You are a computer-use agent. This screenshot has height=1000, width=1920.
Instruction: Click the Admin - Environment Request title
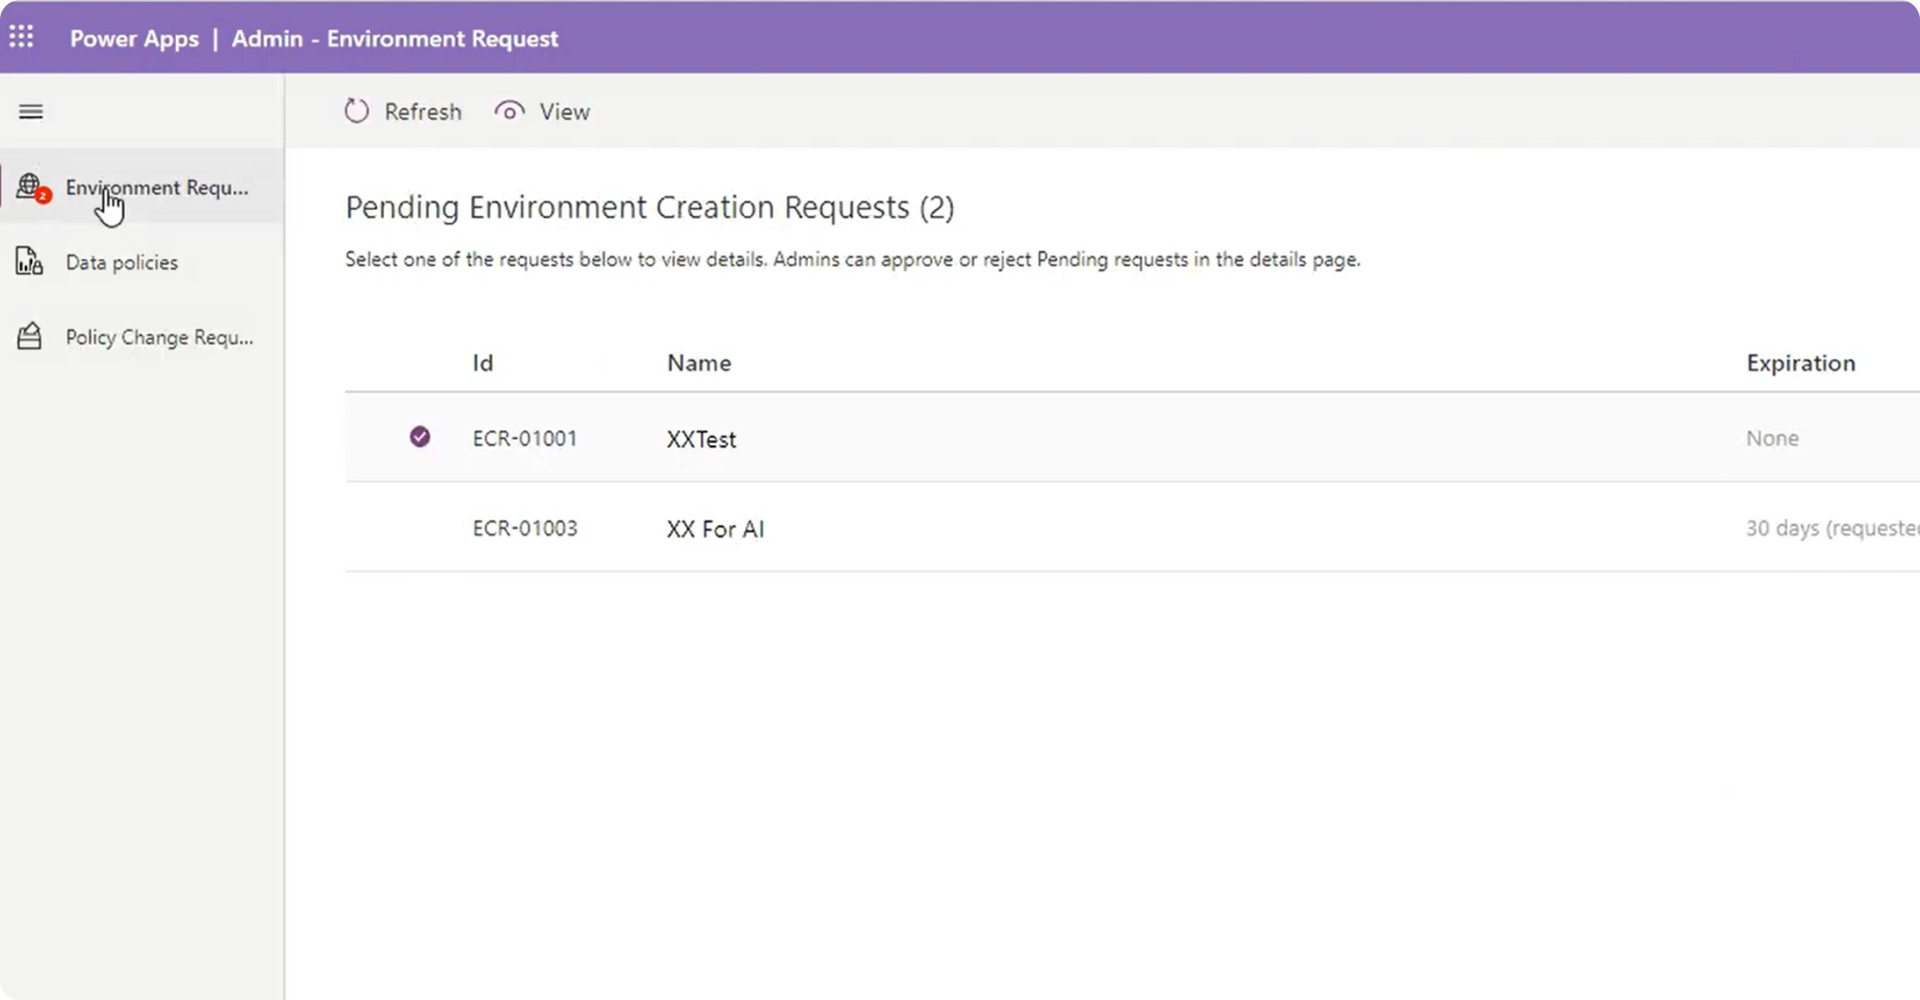395,39
